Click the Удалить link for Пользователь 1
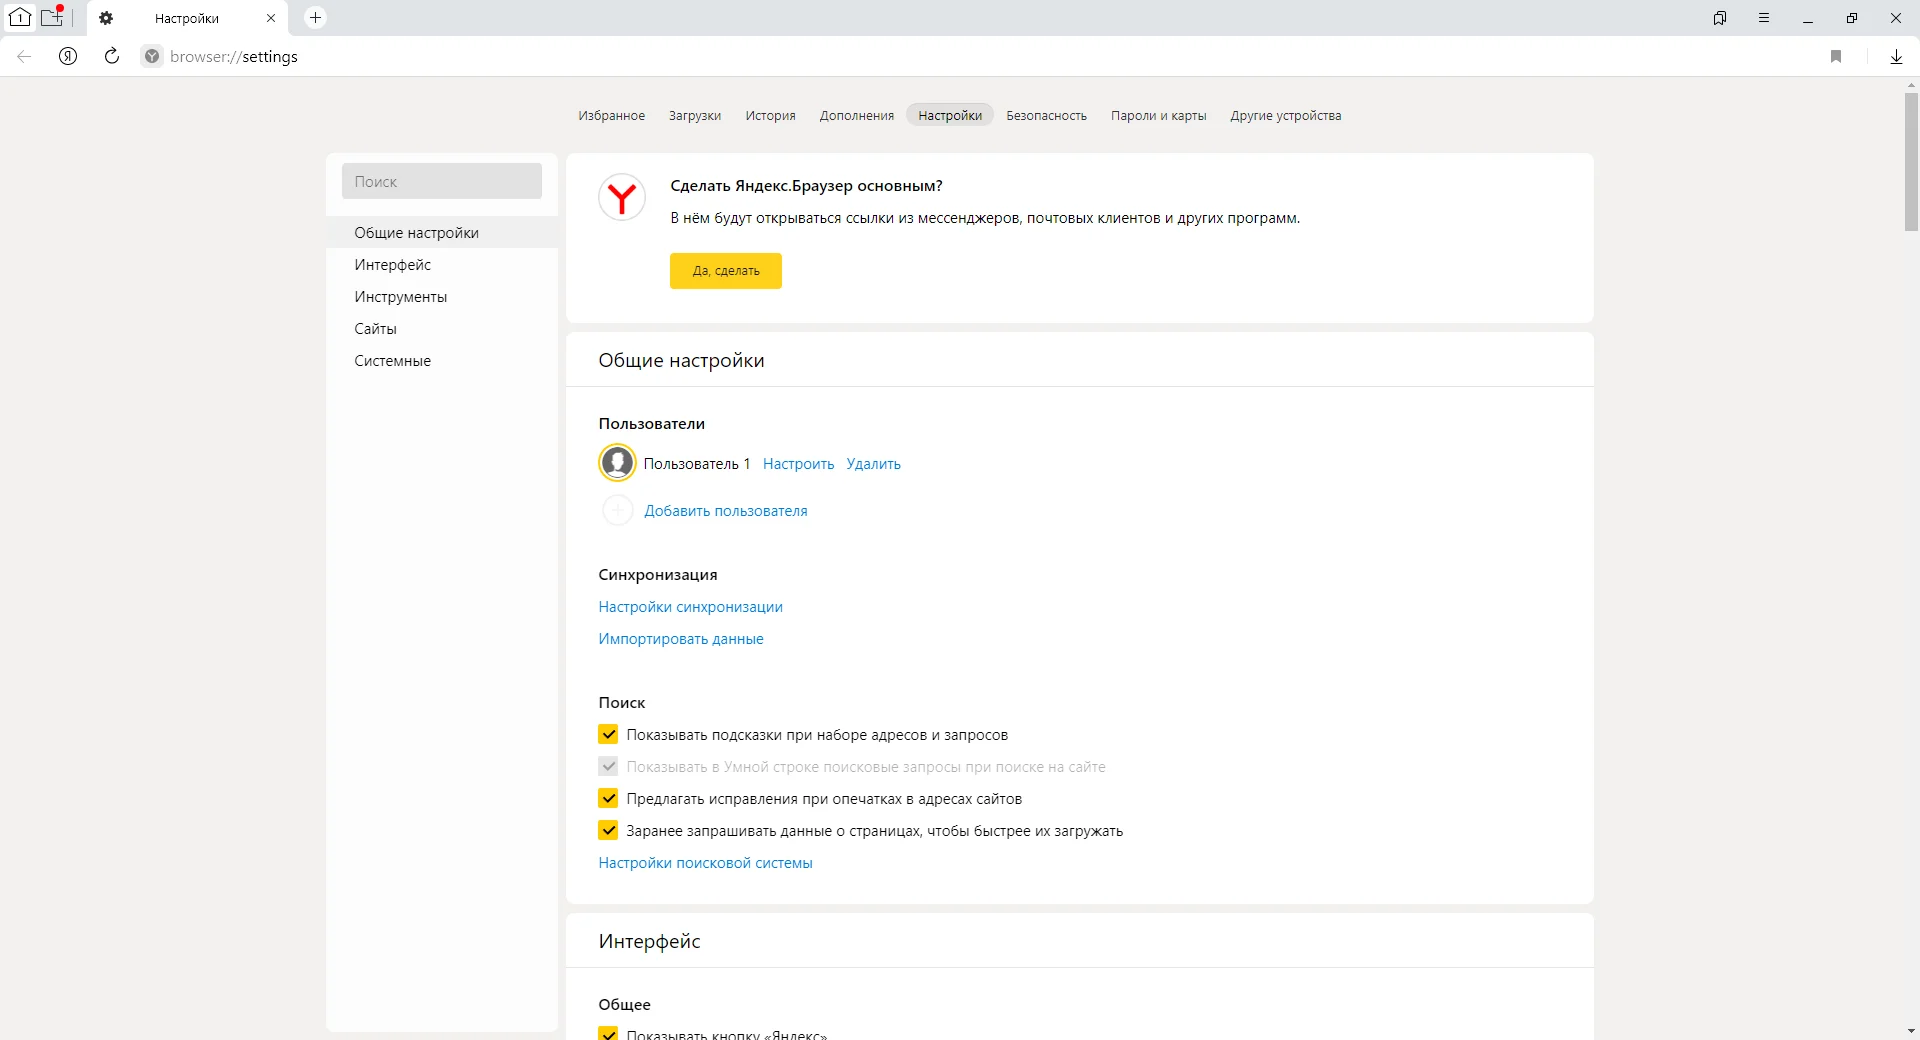This screenshot has height=1040, width=1920. (x=873, y=464)
